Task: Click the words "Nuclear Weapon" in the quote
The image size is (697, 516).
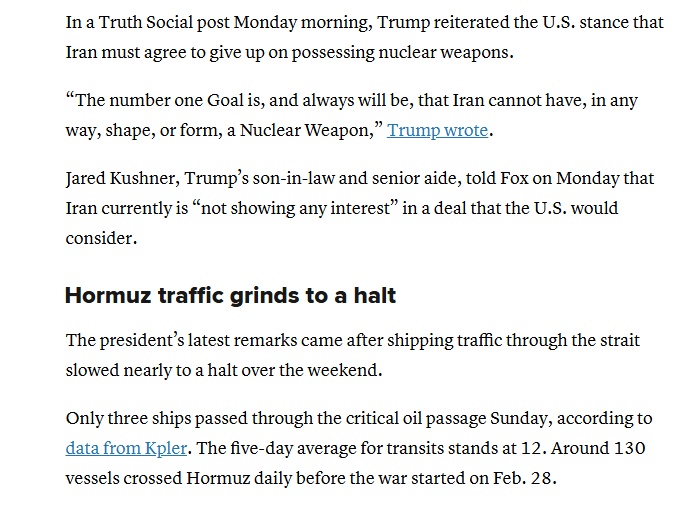Action: coord(305,130)
